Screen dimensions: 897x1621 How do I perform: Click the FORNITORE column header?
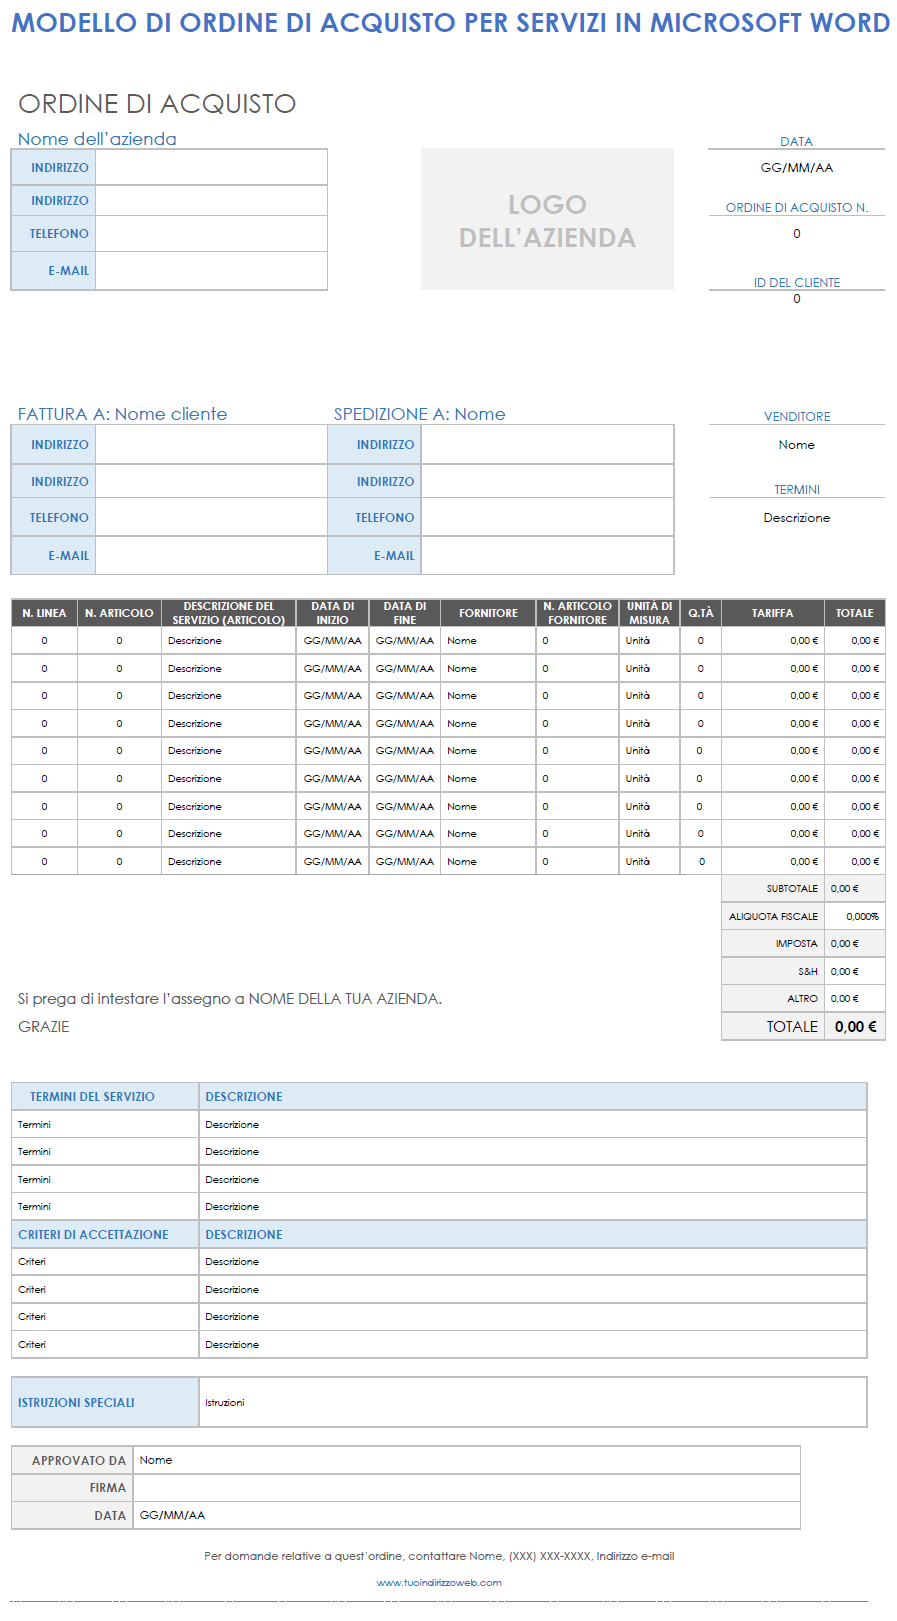click(488, 613)
